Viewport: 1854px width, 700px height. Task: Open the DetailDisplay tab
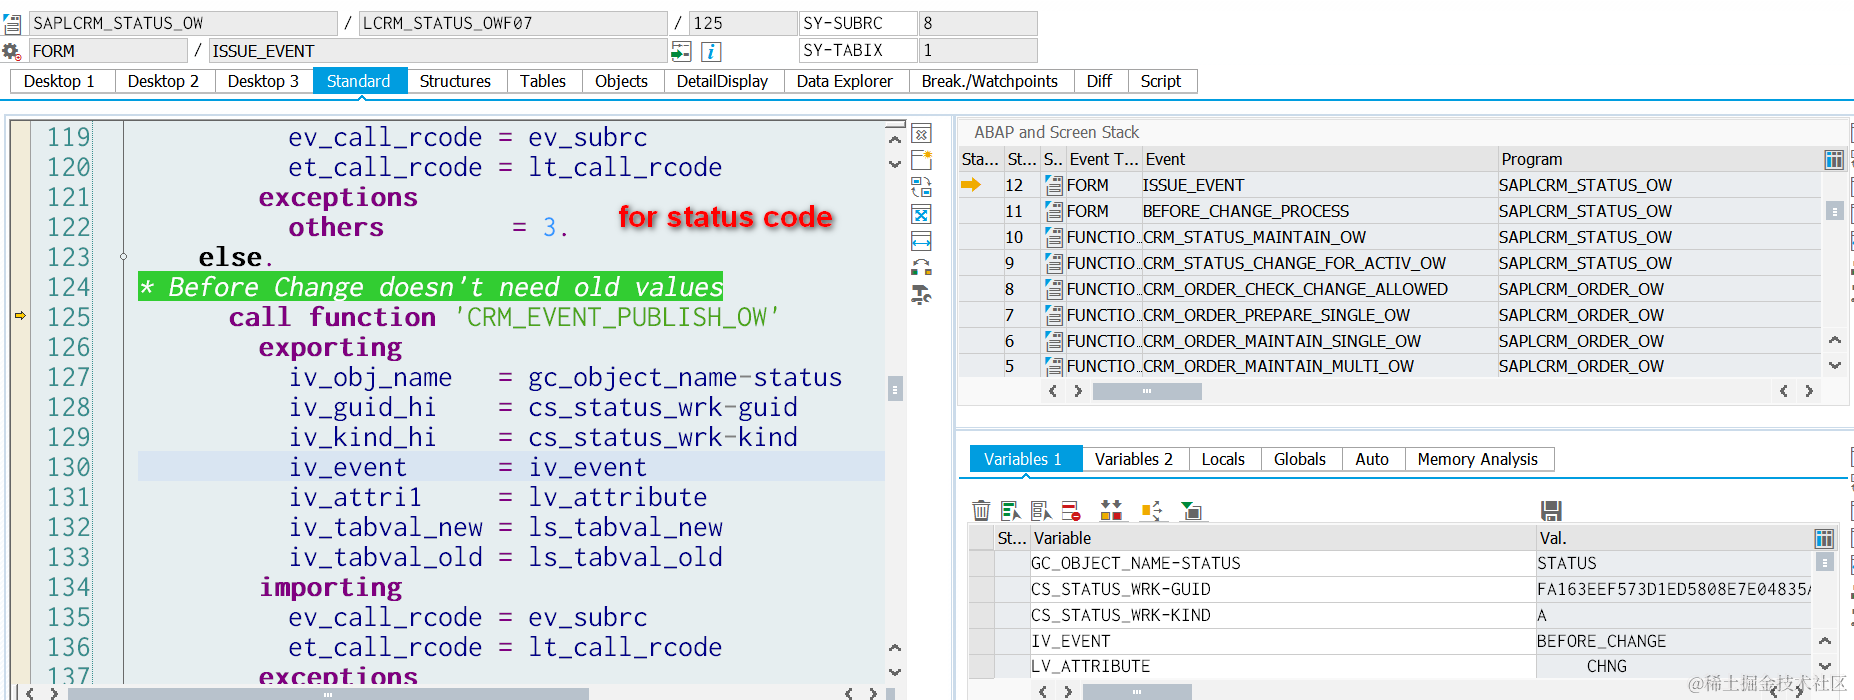point(722,81)
